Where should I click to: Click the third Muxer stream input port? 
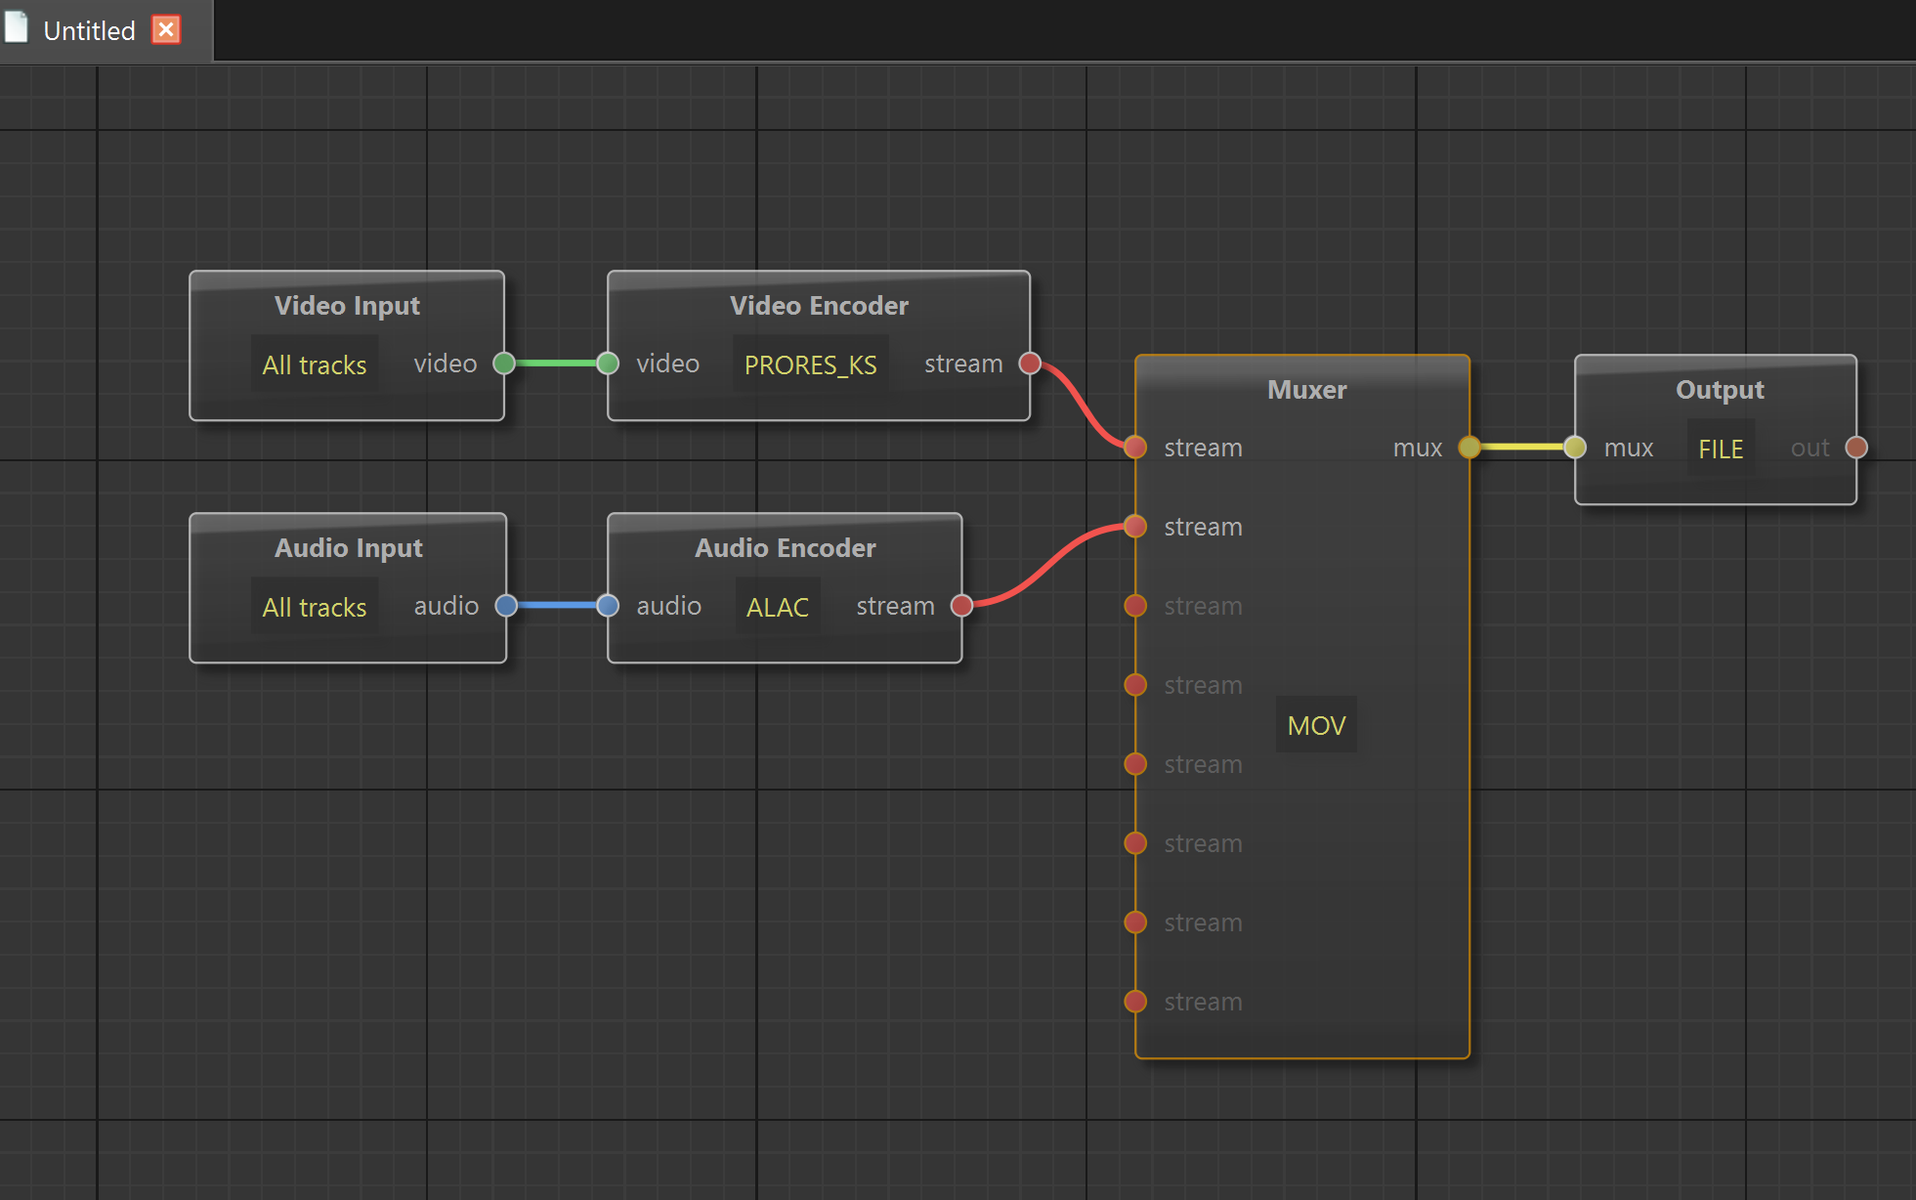(1135, 605)
